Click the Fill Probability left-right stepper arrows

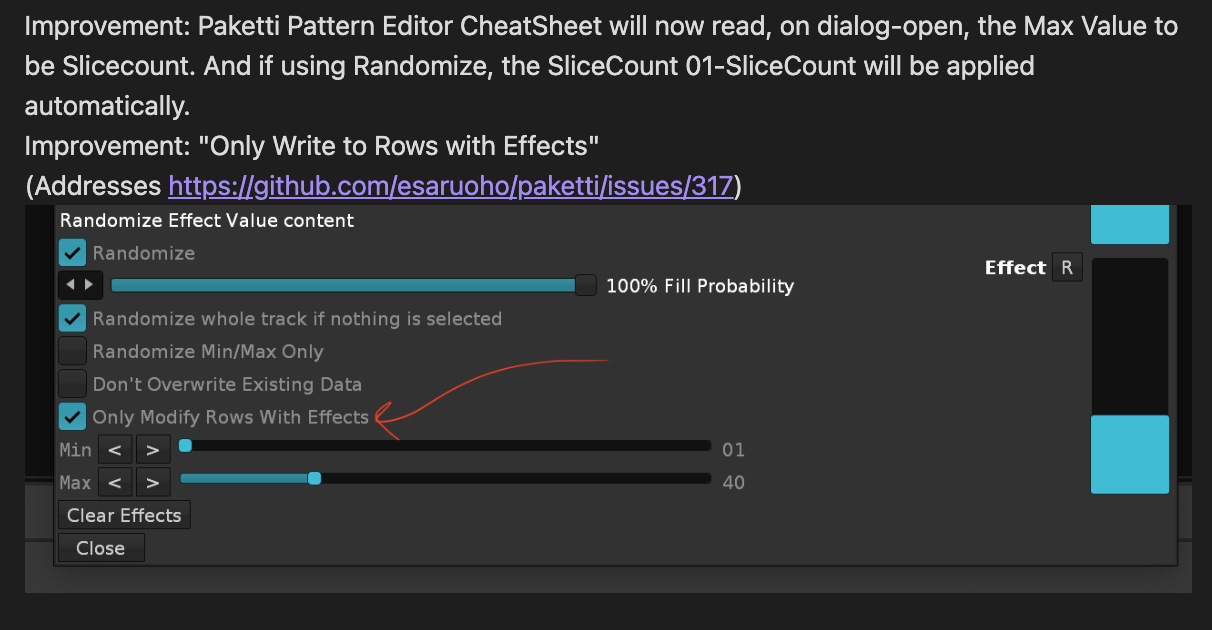(x=79, y=286)
